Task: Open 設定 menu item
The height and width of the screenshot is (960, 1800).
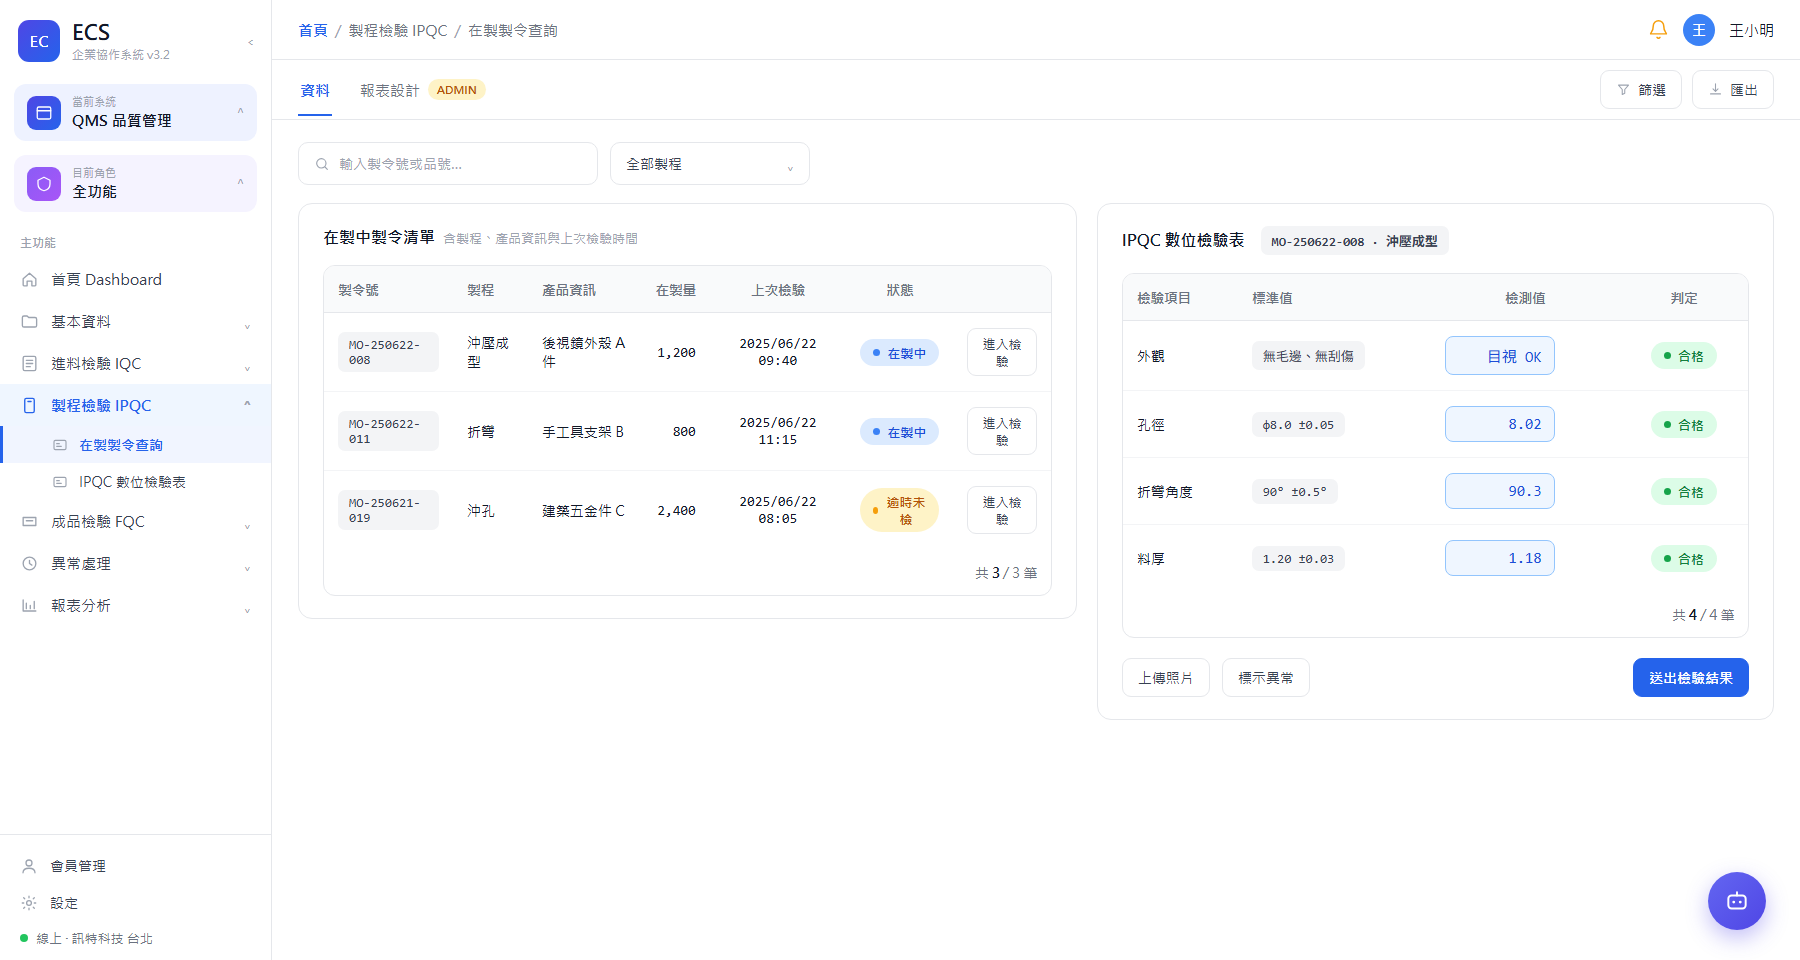Action: [135, 903]
